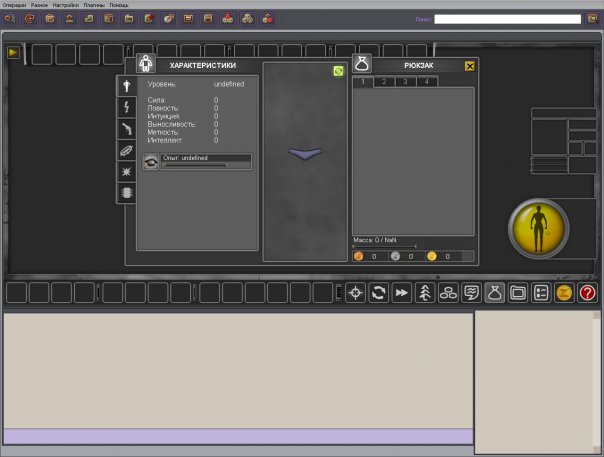Toggle the eye icon beside Опыт bar
The height and width of the screenshot is (457, 604).
[151, 162]
